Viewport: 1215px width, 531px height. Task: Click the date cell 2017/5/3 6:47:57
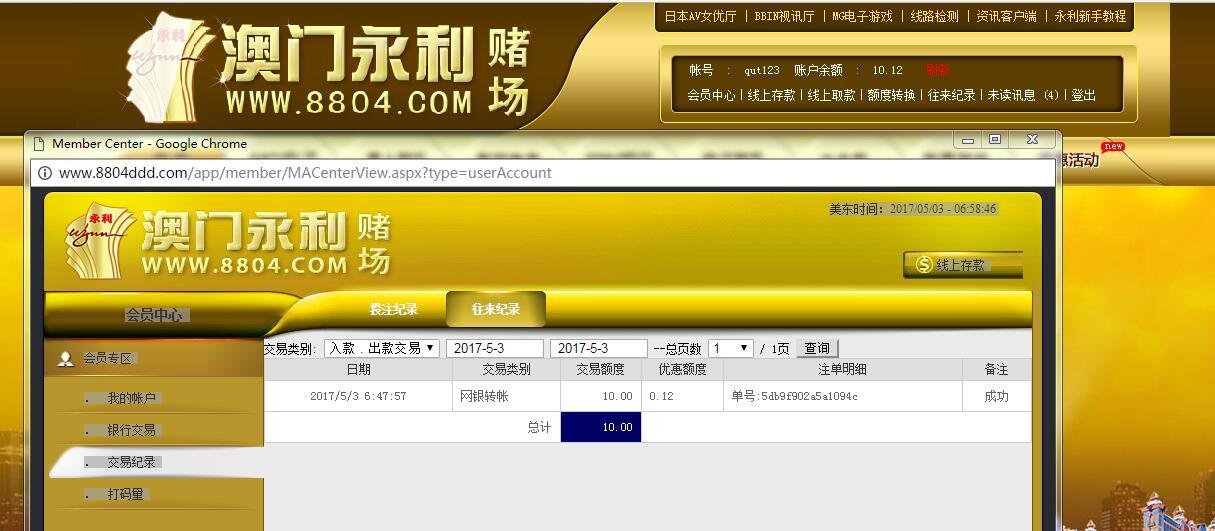click(358, 396)
